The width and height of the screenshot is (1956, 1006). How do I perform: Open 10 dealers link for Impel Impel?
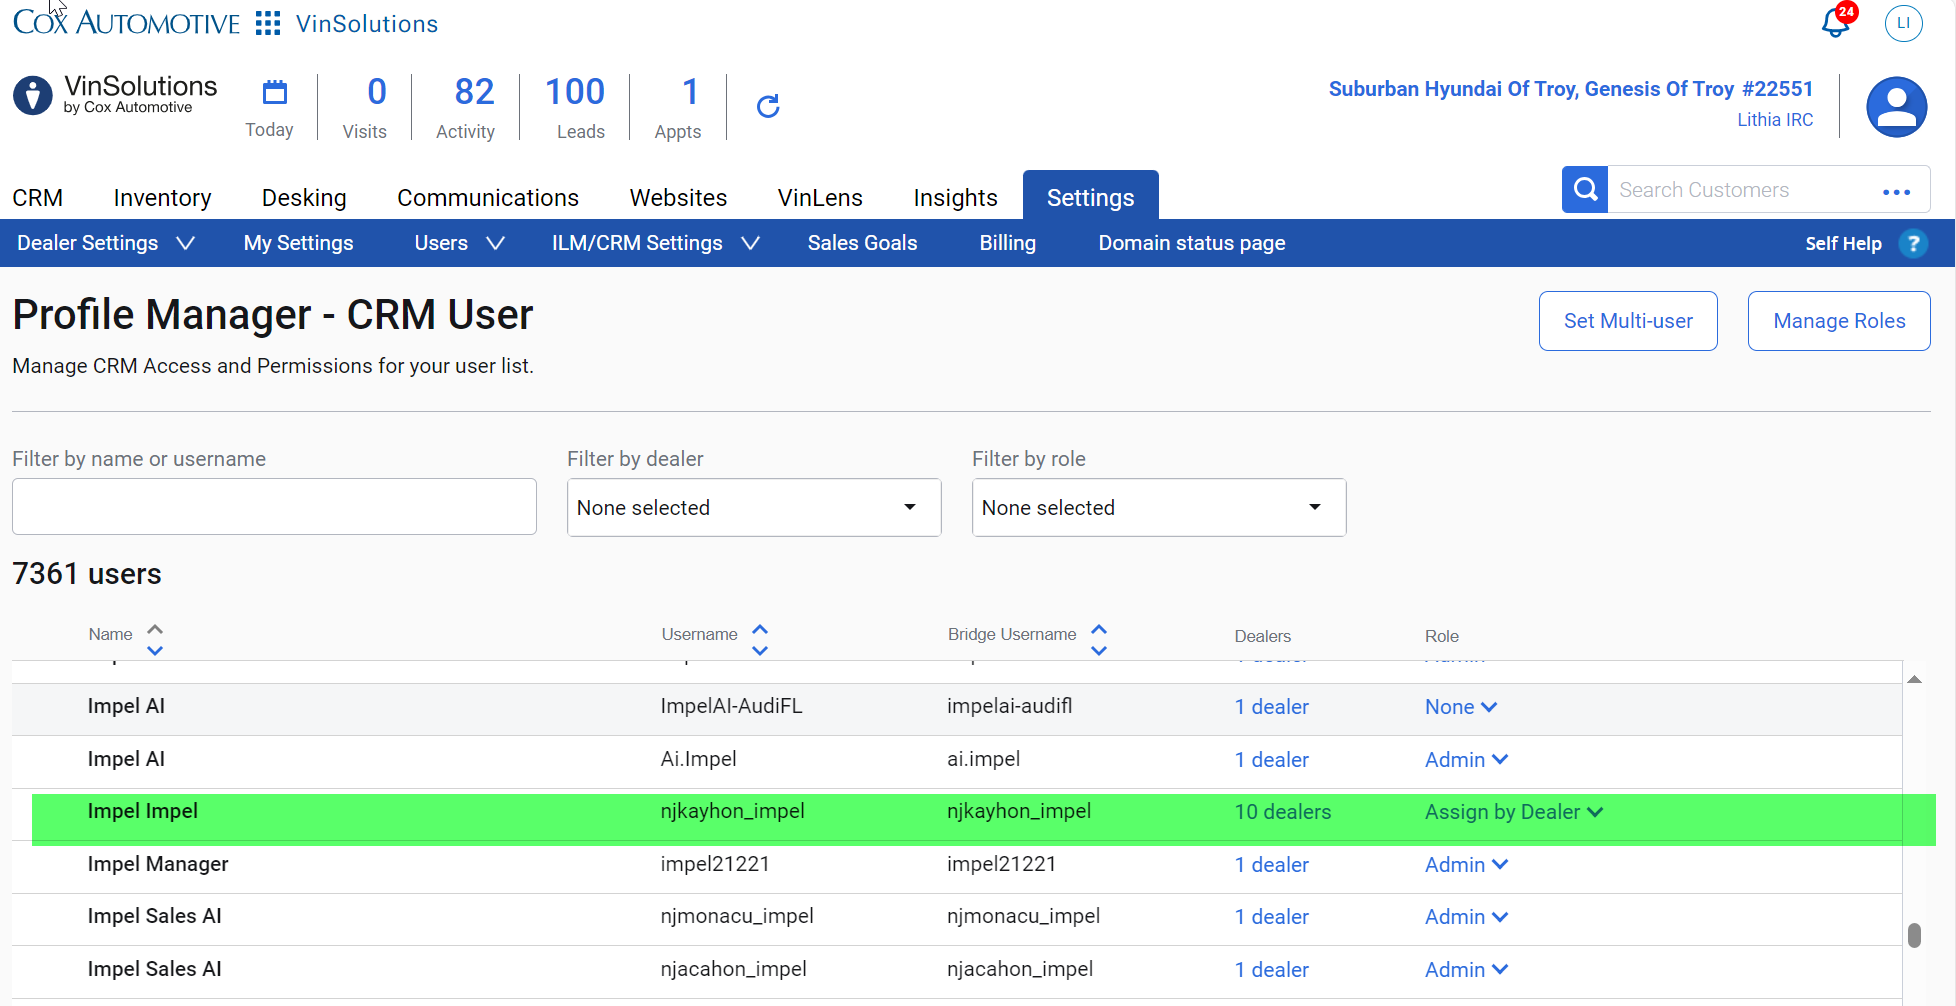point(1282,812)
